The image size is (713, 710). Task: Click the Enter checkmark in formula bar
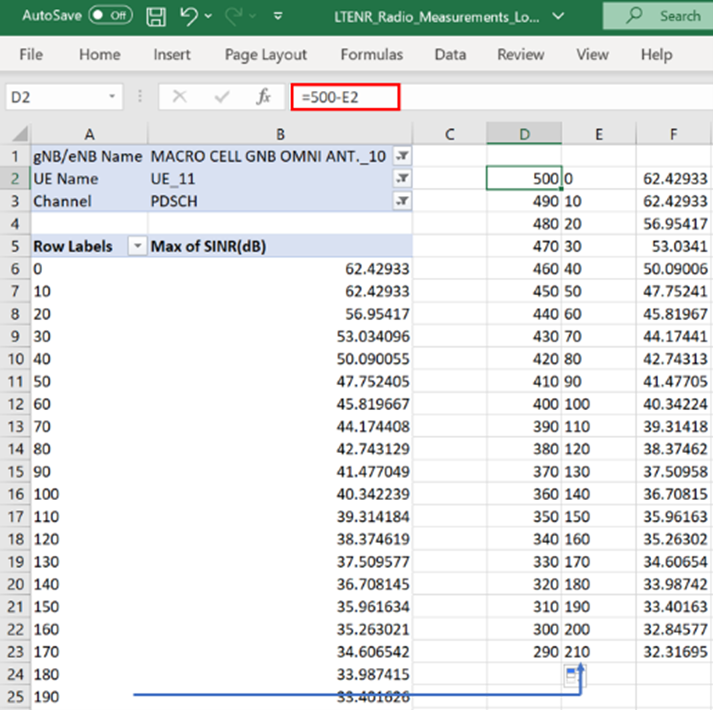click(222, 97)
